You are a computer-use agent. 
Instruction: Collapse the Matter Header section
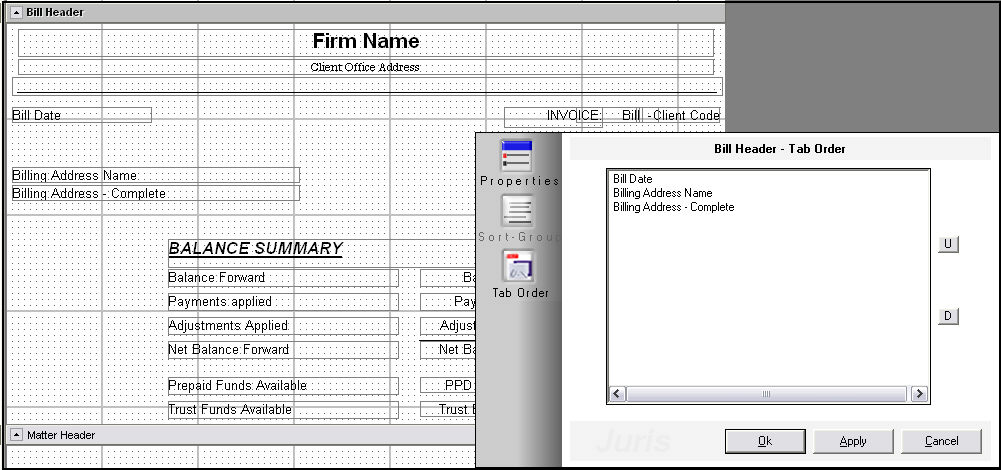[x=16, y=435]
